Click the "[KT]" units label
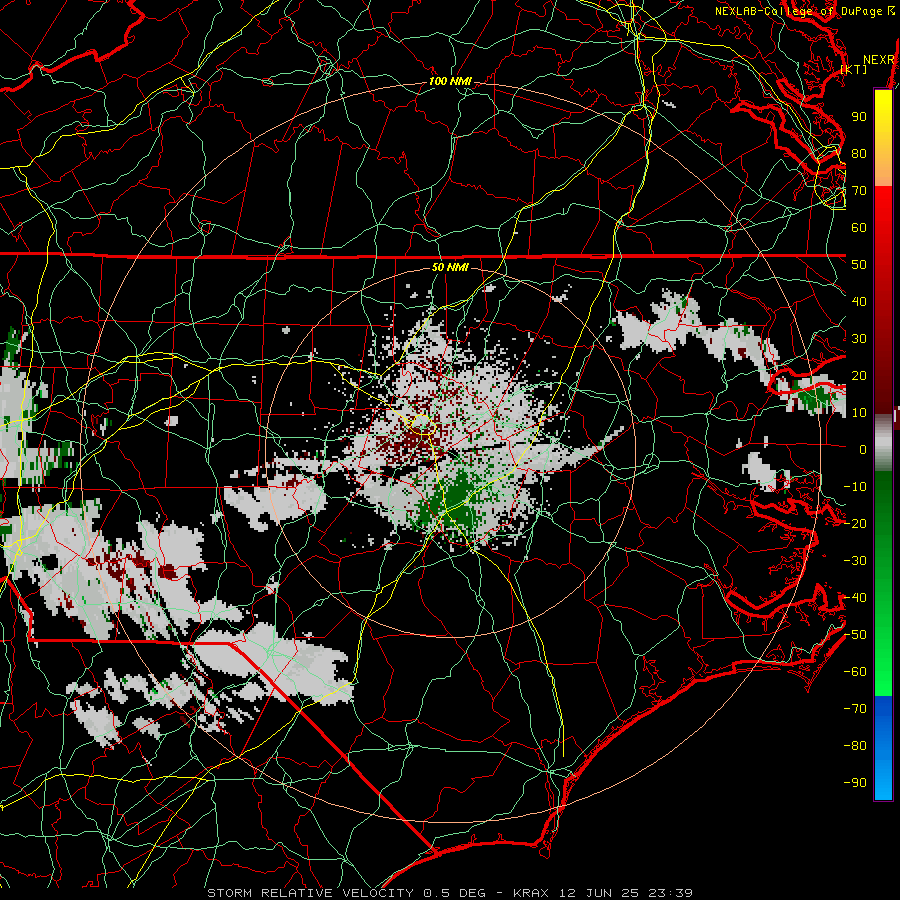Viewport: 900px width, 900px height. coord(854,69)
